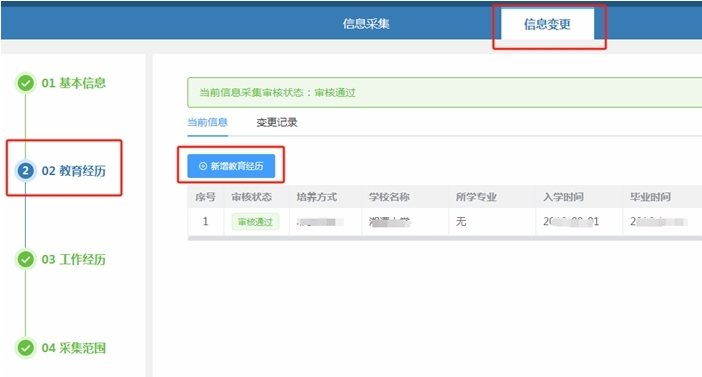Click the blue number 2 step icon
The width and height of the screenshot is (702, 377).
pos(26,171)
